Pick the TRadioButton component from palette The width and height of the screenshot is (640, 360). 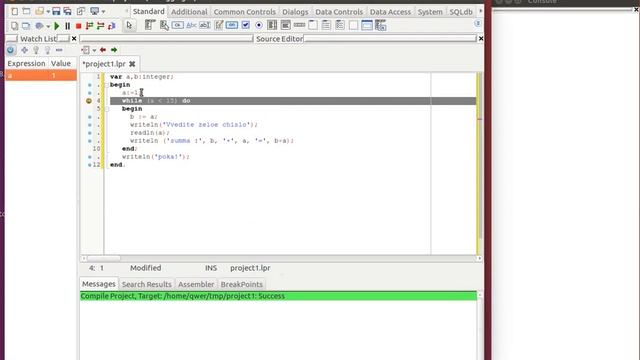coord(259,25)
